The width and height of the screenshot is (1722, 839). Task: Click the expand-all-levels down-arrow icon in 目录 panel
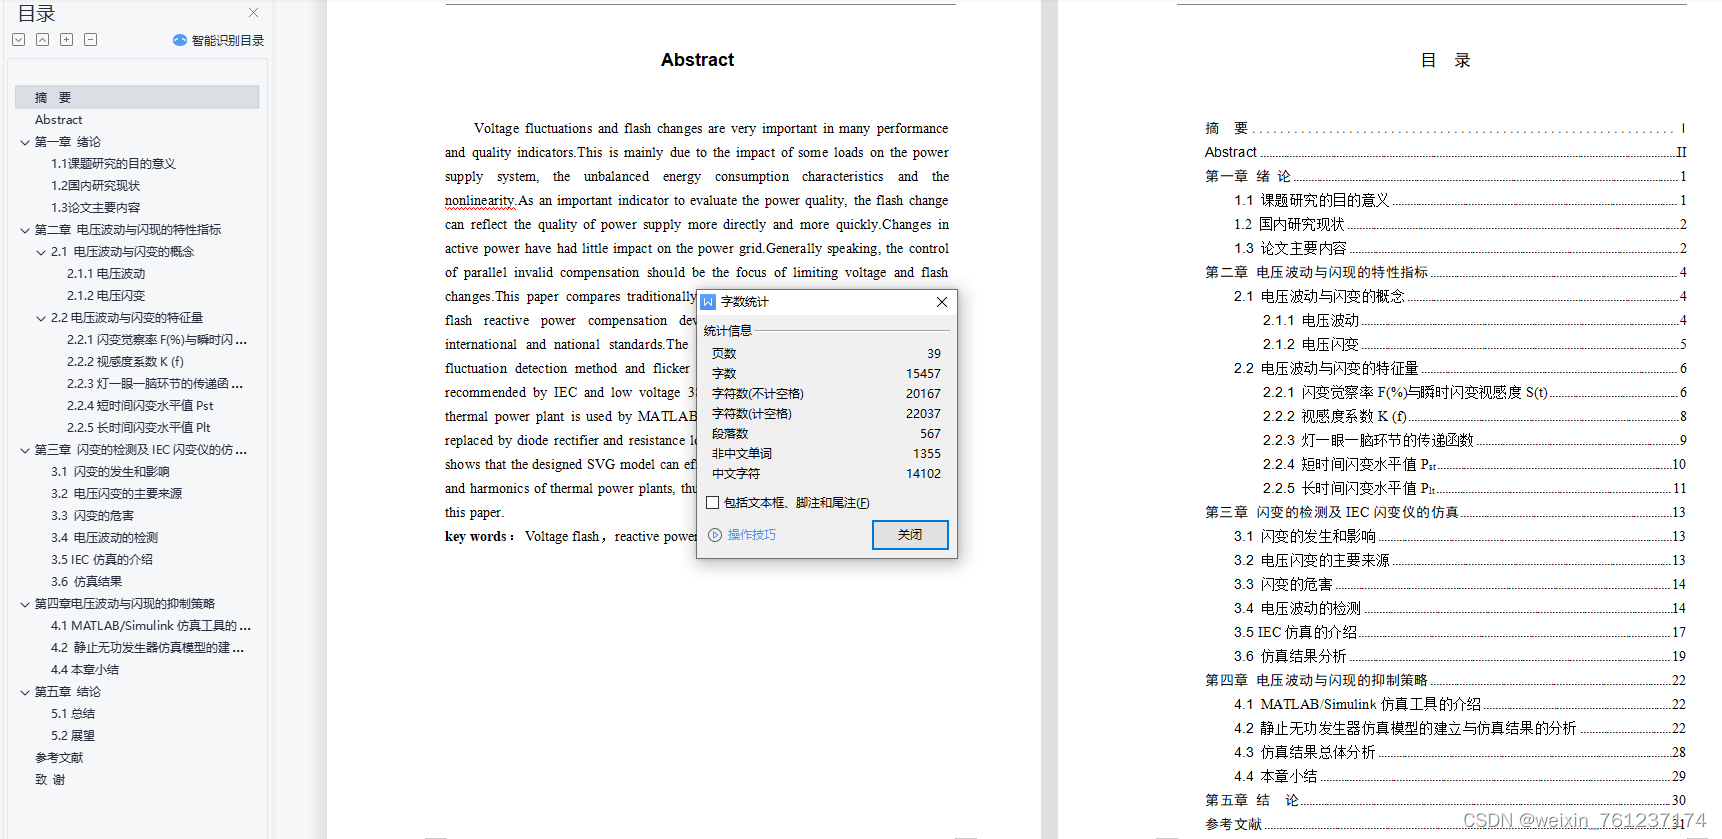pyautogui.click(x=18, y=40)
